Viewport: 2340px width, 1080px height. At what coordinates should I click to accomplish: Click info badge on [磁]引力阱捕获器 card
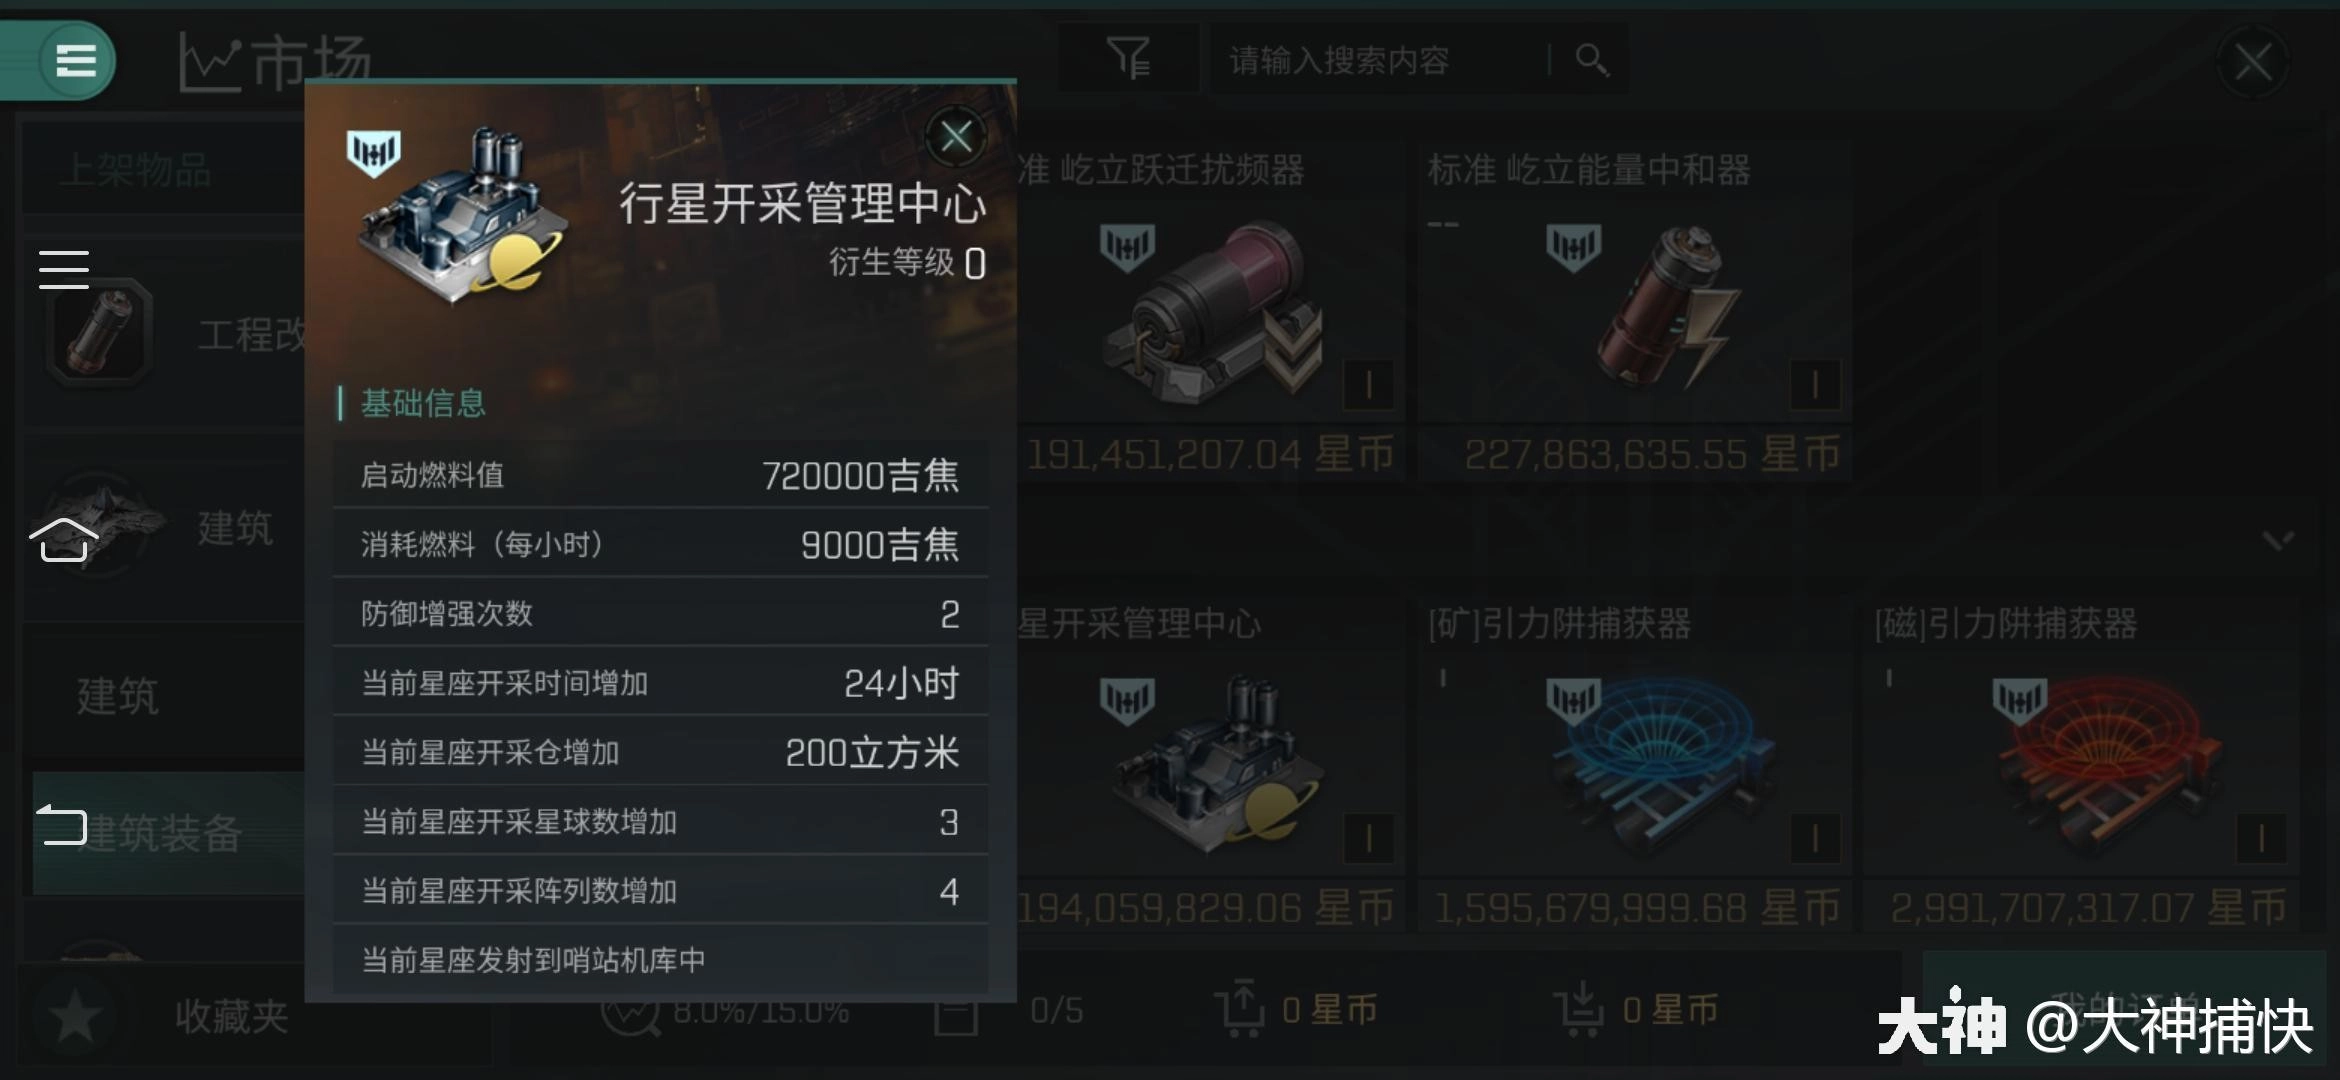pyautogui.click(x=2260, y=838)
